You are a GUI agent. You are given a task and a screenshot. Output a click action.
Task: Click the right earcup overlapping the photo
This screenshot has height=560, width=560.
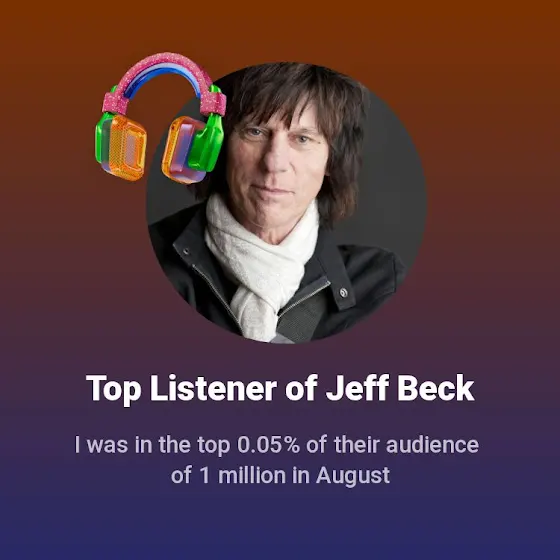(x=184, y=149)
